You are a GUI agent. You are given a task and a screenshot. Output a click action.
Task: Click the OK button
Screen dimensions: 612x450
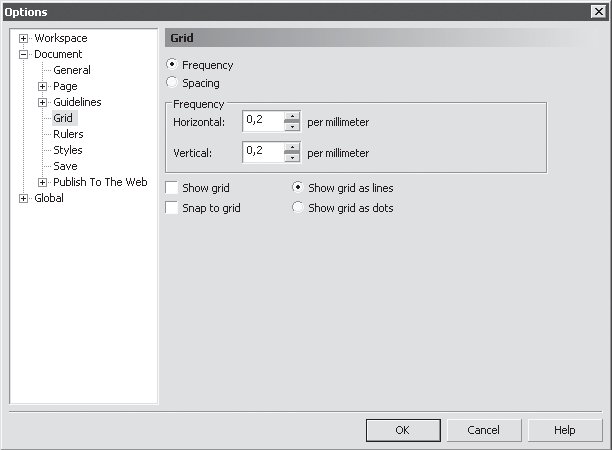click(x=403, y=430)
